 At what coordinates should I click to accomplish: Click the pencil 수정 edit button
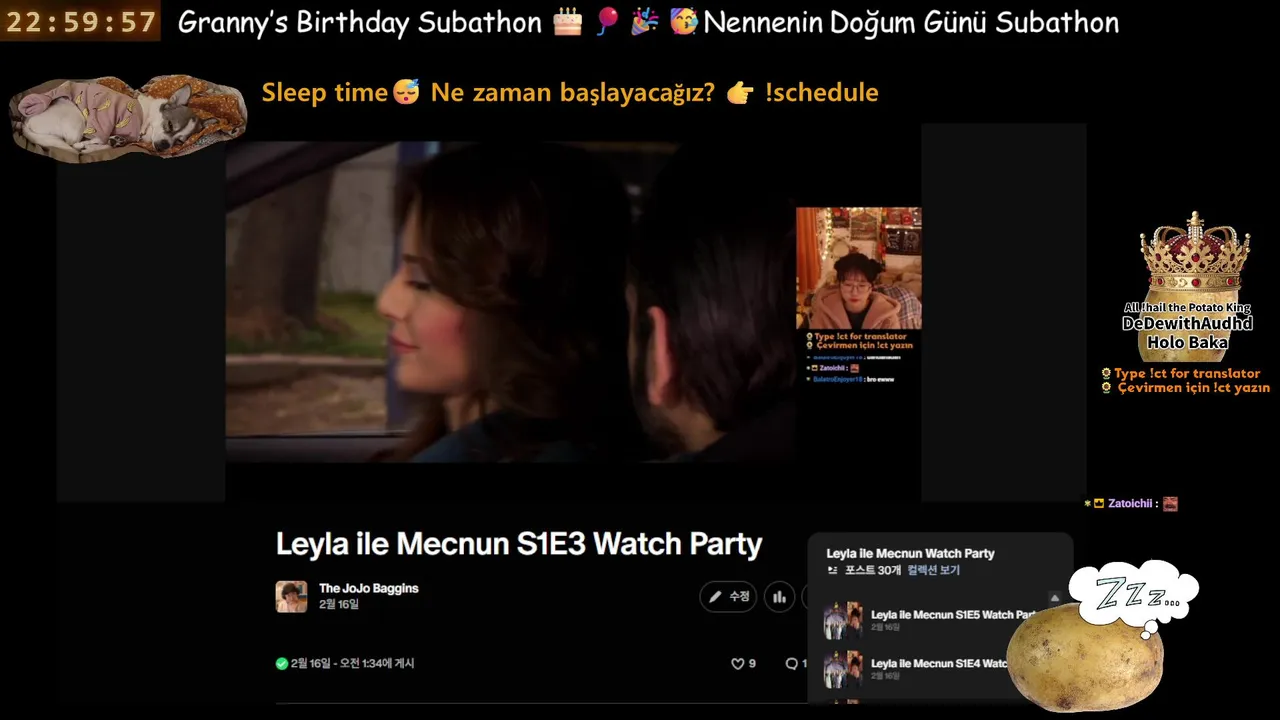coord(728,597)
